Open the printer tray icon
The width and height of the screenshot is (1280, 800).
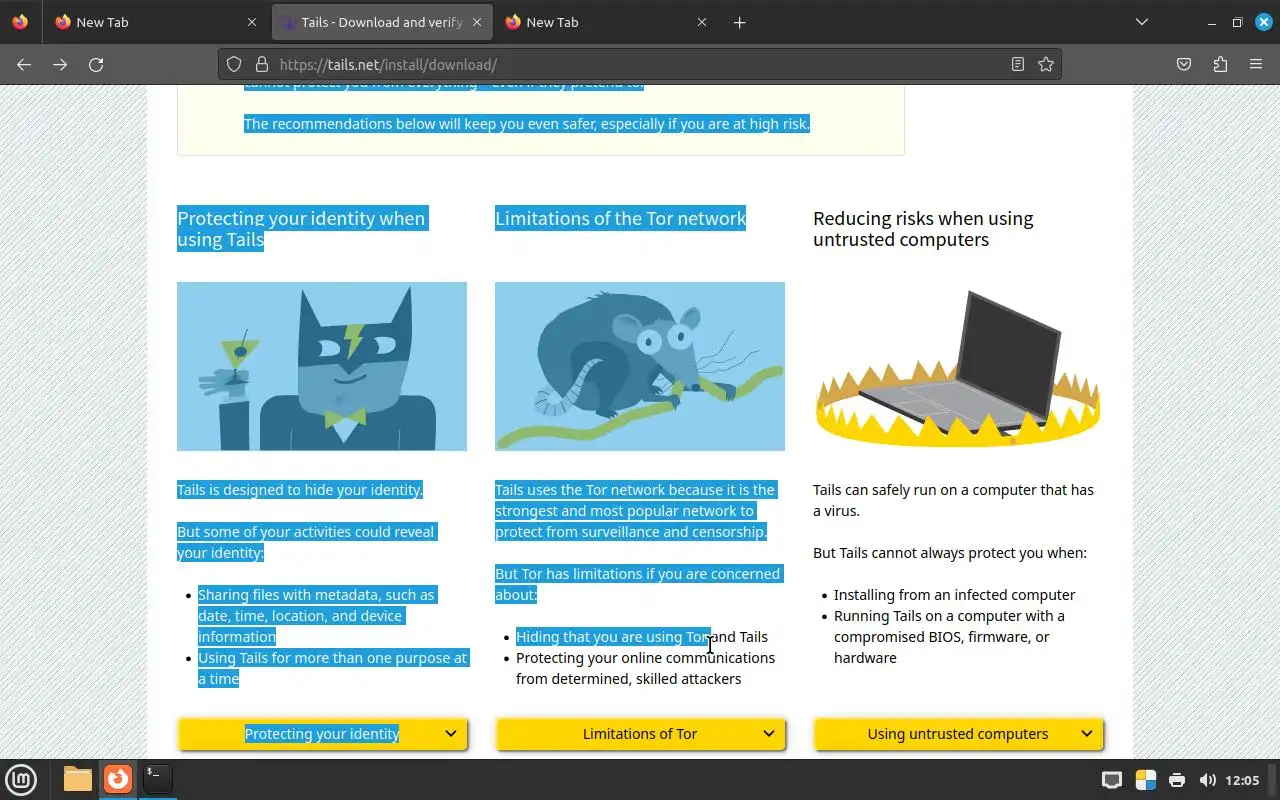1177,780
